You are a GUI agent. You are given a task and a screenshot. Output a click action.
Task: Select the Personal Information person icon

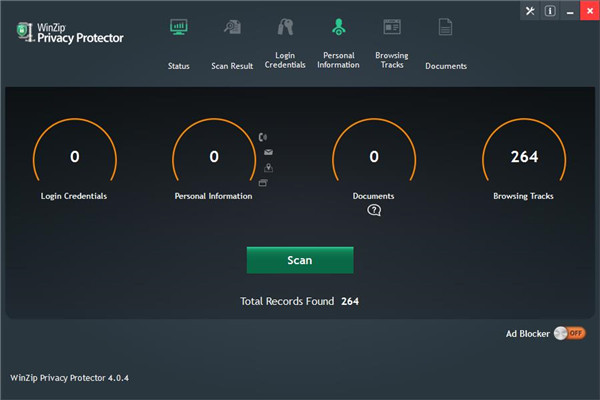click(339, 27)
